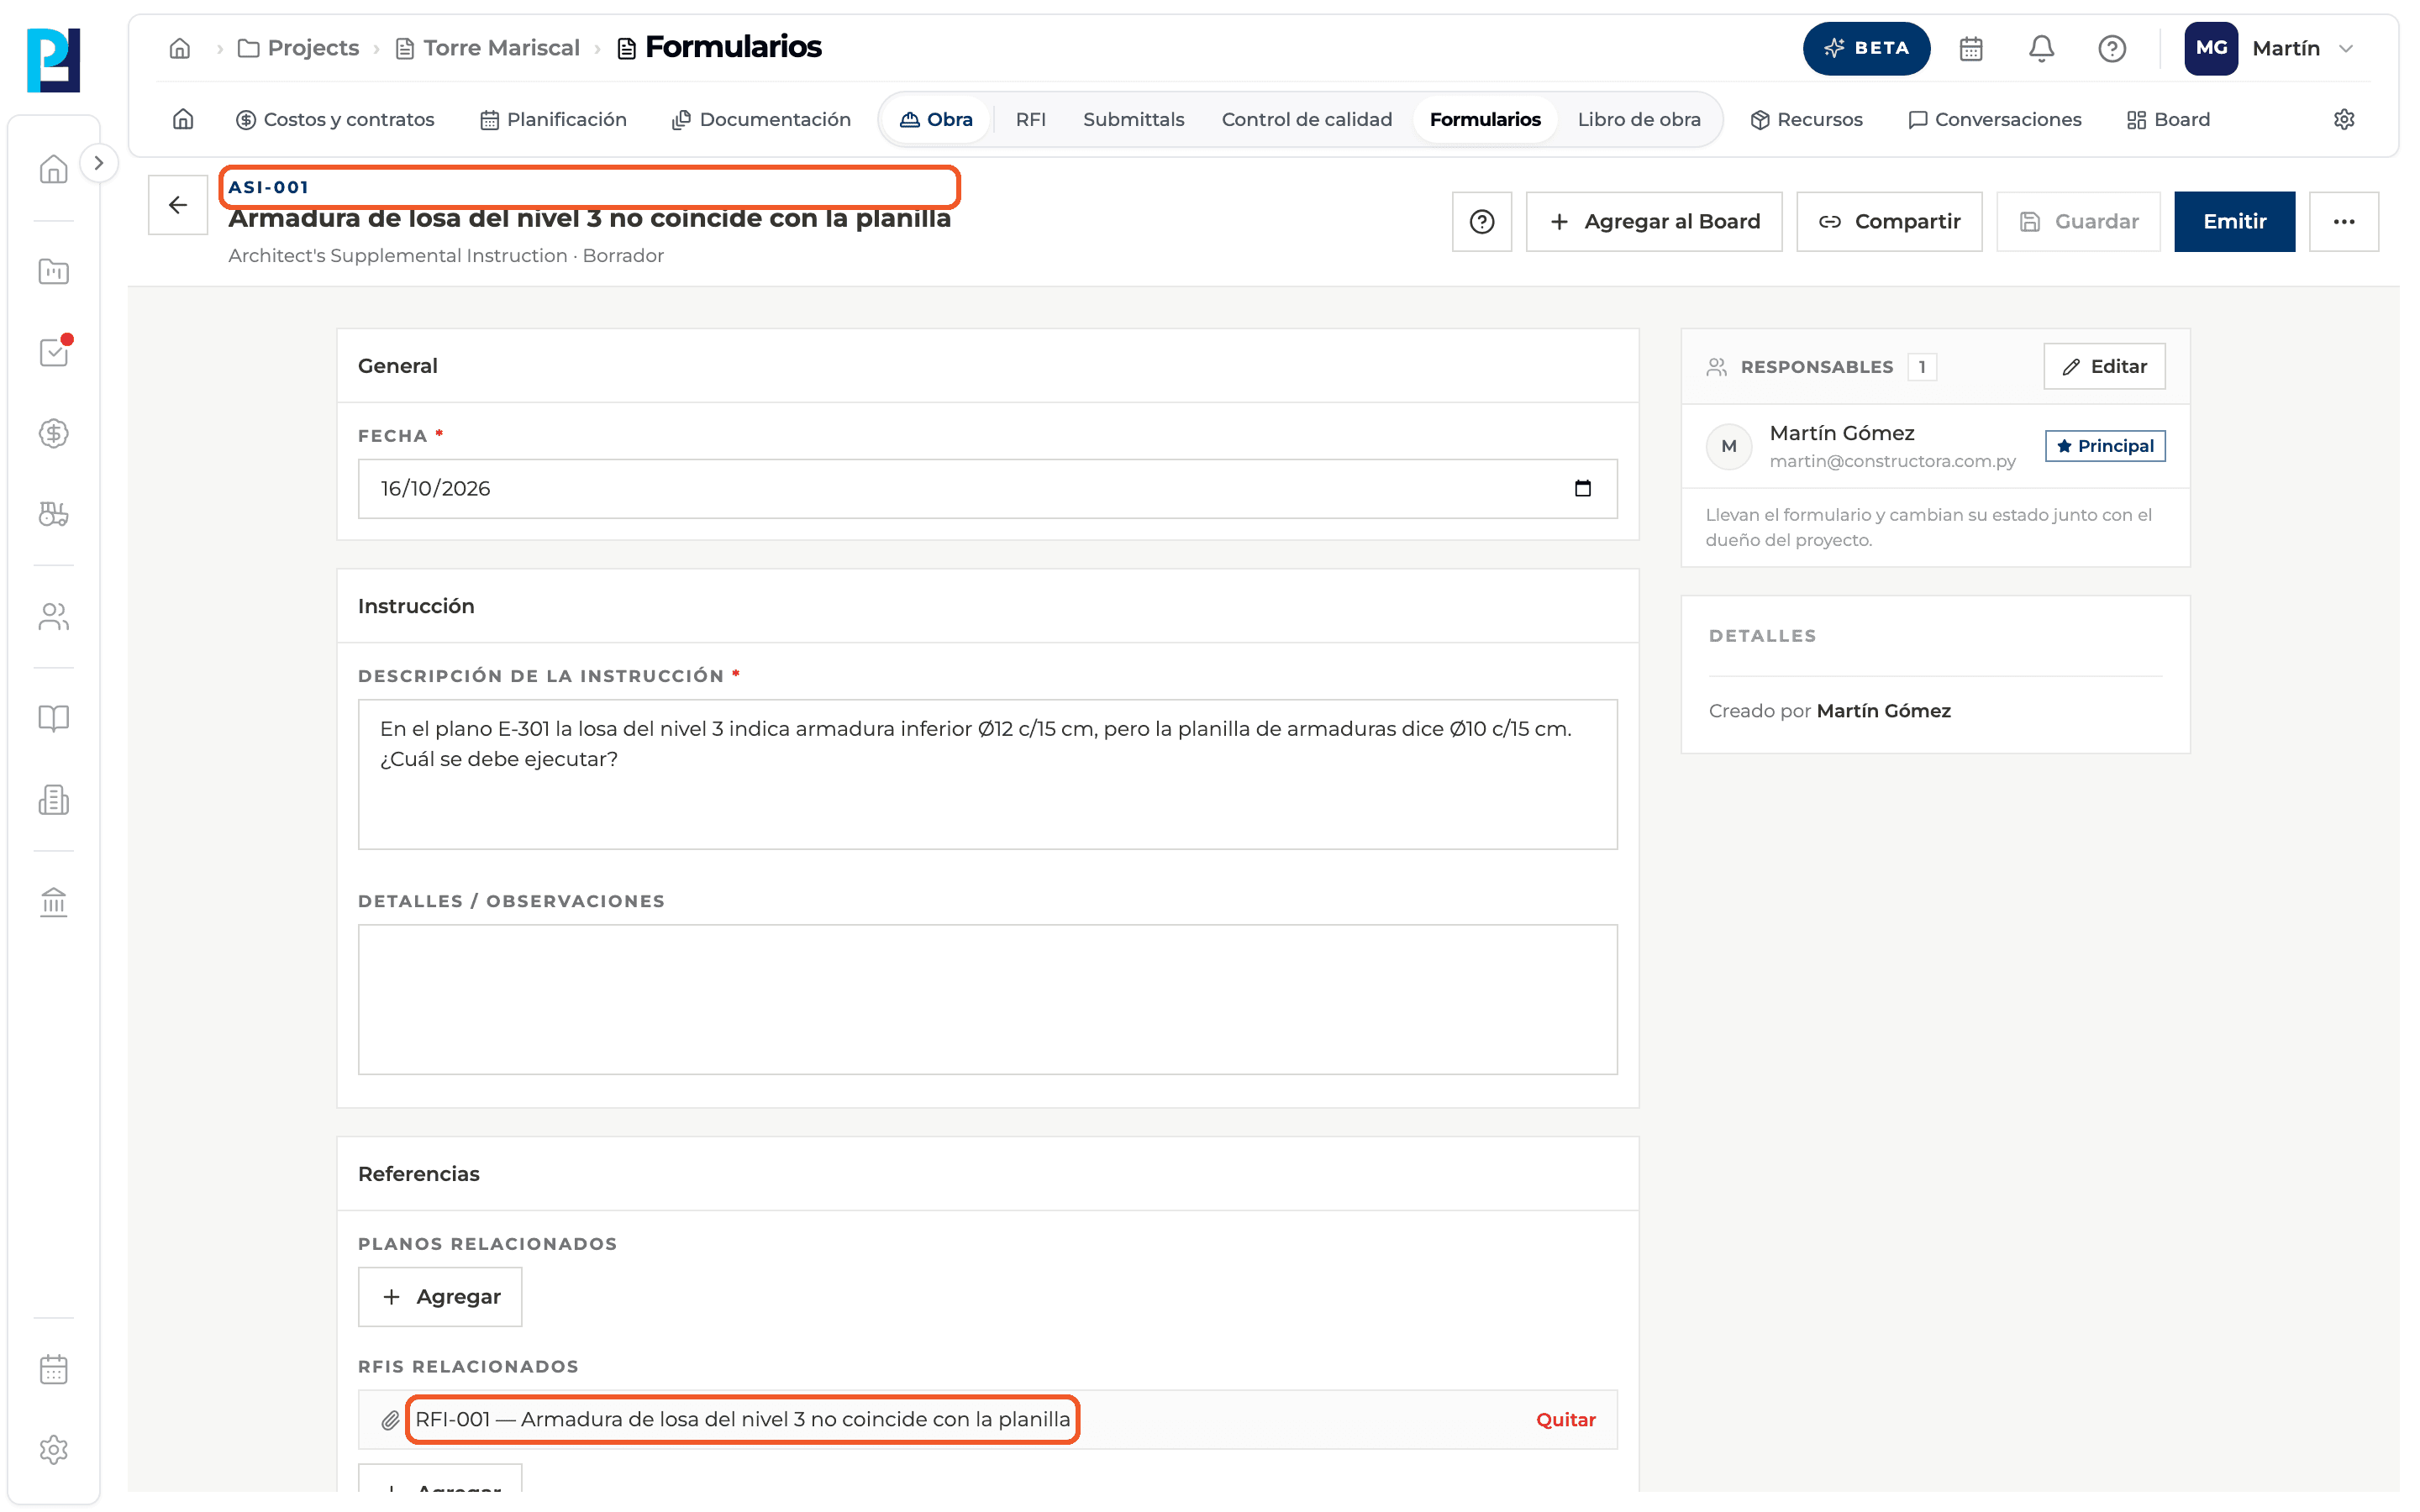
Task: Select the Obra tab
Action: click(936, 119)
